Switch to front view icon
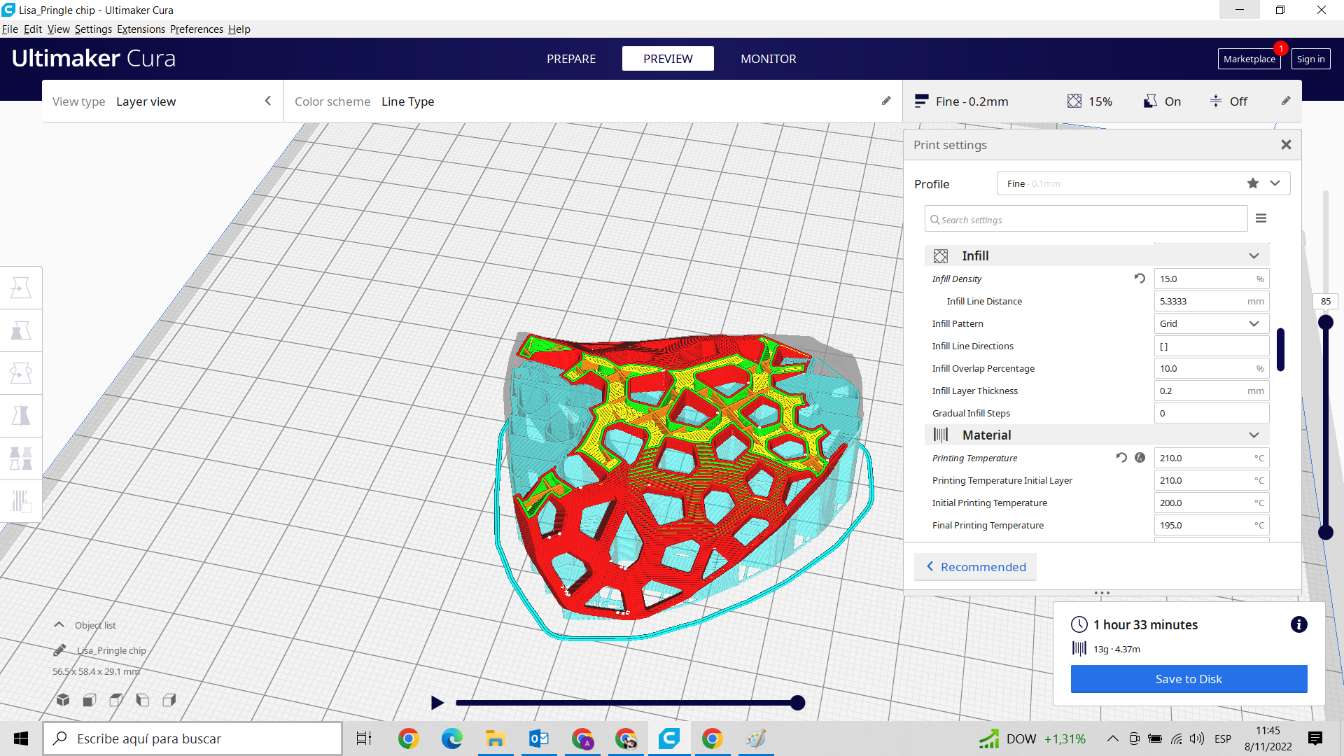 [89, 700]
